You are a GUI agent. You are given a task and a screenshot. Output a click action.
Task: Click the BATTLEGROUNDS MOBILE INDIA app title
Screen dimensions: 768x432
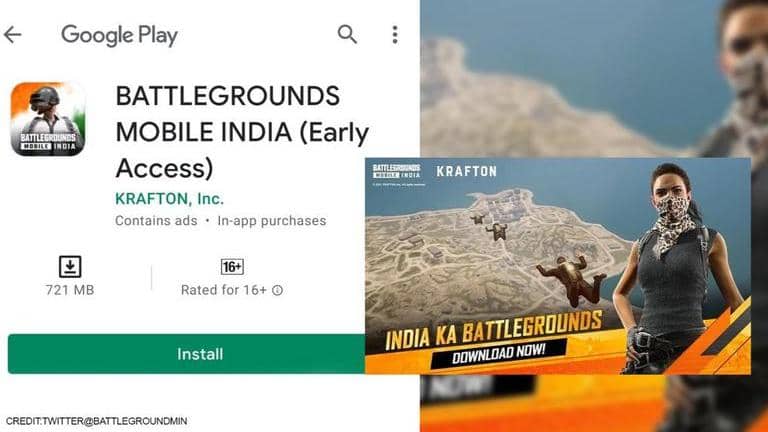(242, 132)
